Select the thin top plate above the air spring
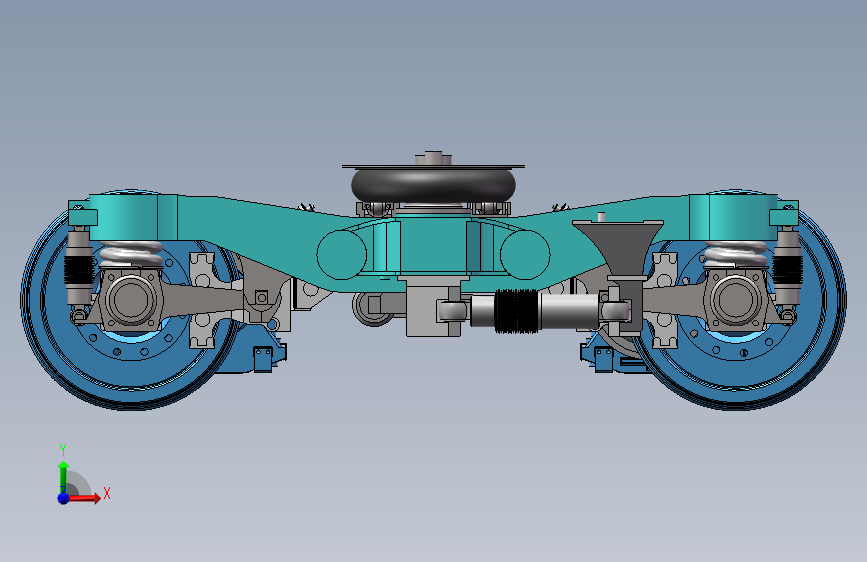 [434, 166]
